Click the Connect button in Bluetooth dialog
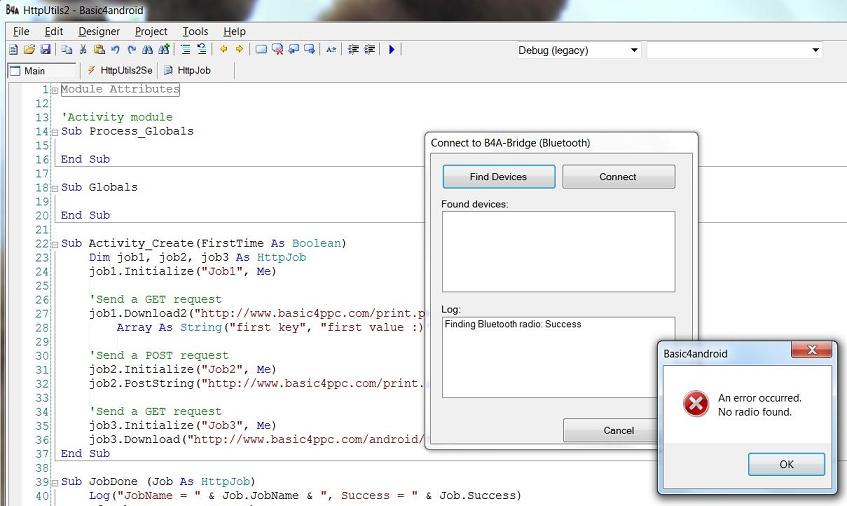Screen dimensions: 847x506 [x=618, y=177]
